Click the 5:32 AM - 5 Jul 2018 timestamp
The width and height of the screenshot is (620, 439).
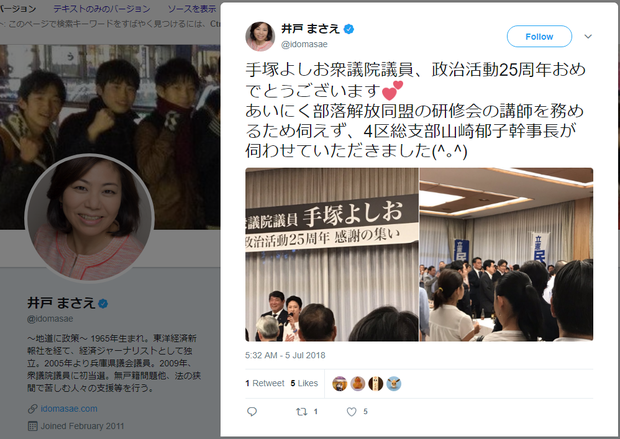285,355
